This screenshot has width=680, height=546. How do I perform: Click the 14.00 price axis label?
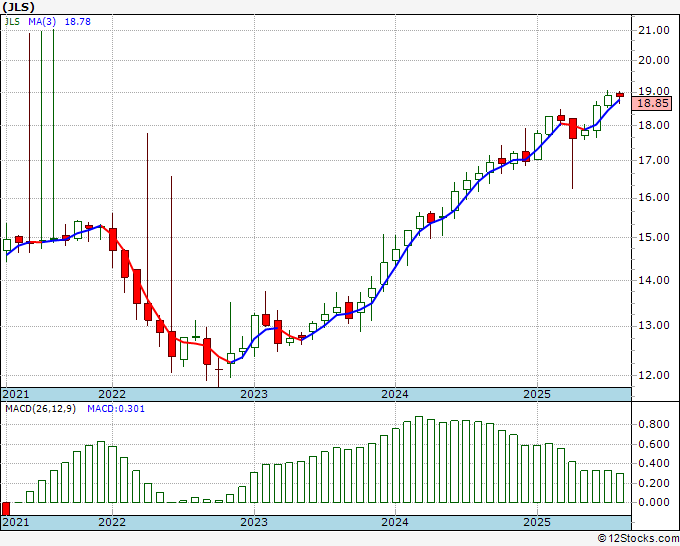click(x=654, y=280)
